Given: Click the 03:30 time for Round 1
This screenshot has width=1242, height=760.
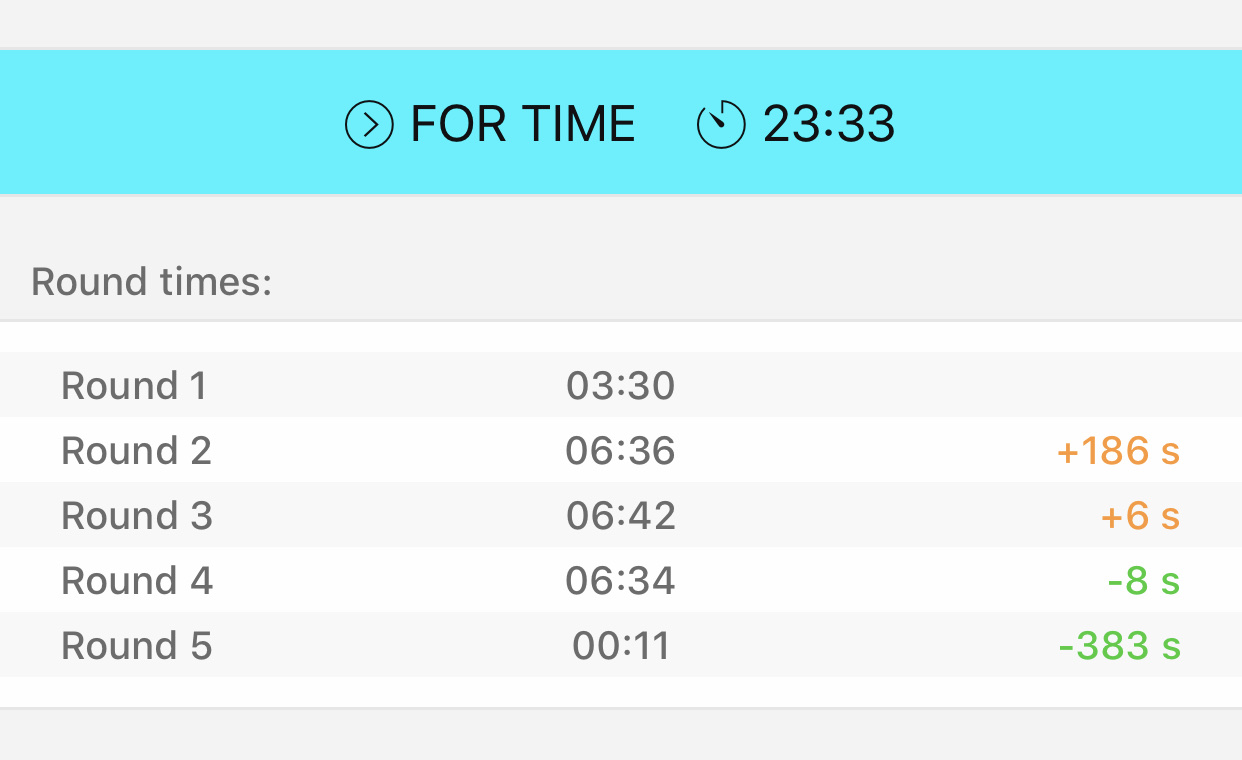Looking at the screenshot, I should click(x=621, y=386).
